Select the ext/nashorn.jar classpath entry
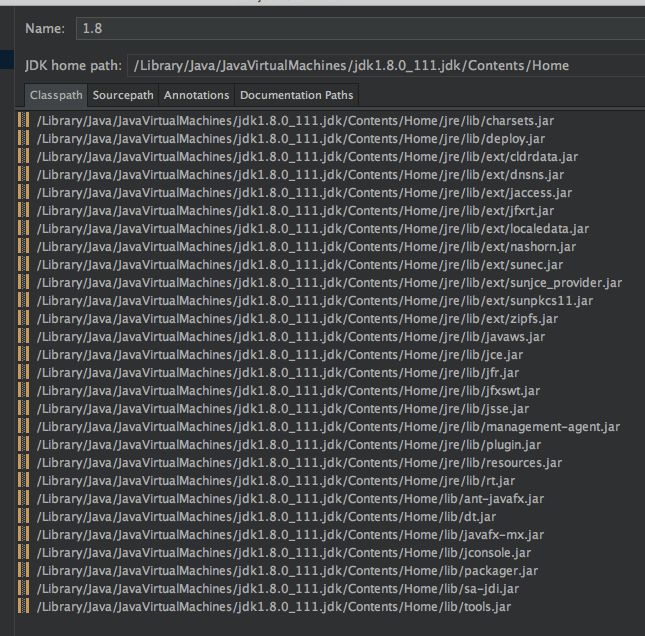Image resolution: width=645 pixels, height=636 pixels. point(306,247)
